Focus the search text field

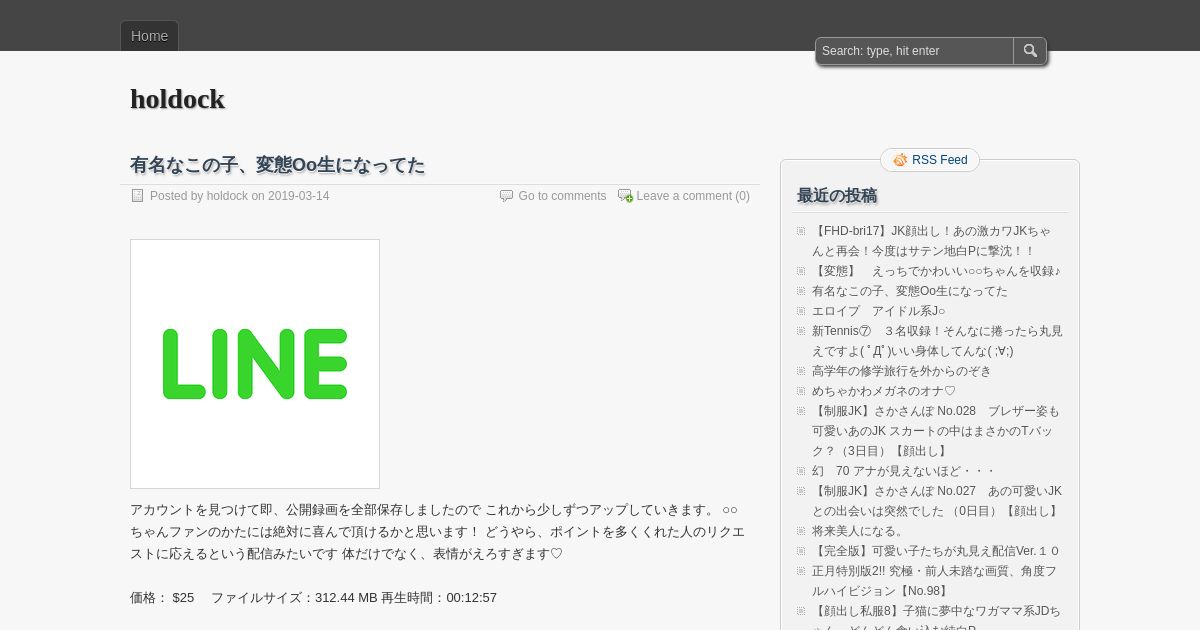click(x=915, y=51)
